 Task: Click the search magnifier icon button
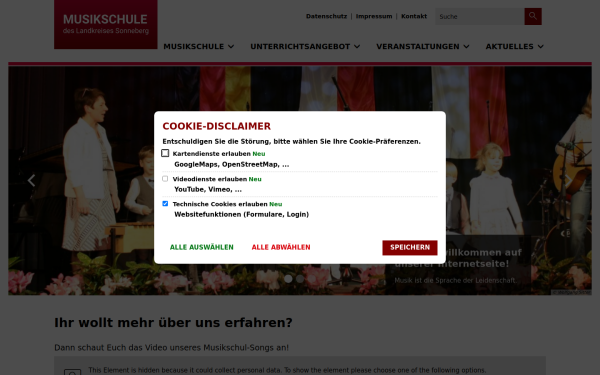533,16
